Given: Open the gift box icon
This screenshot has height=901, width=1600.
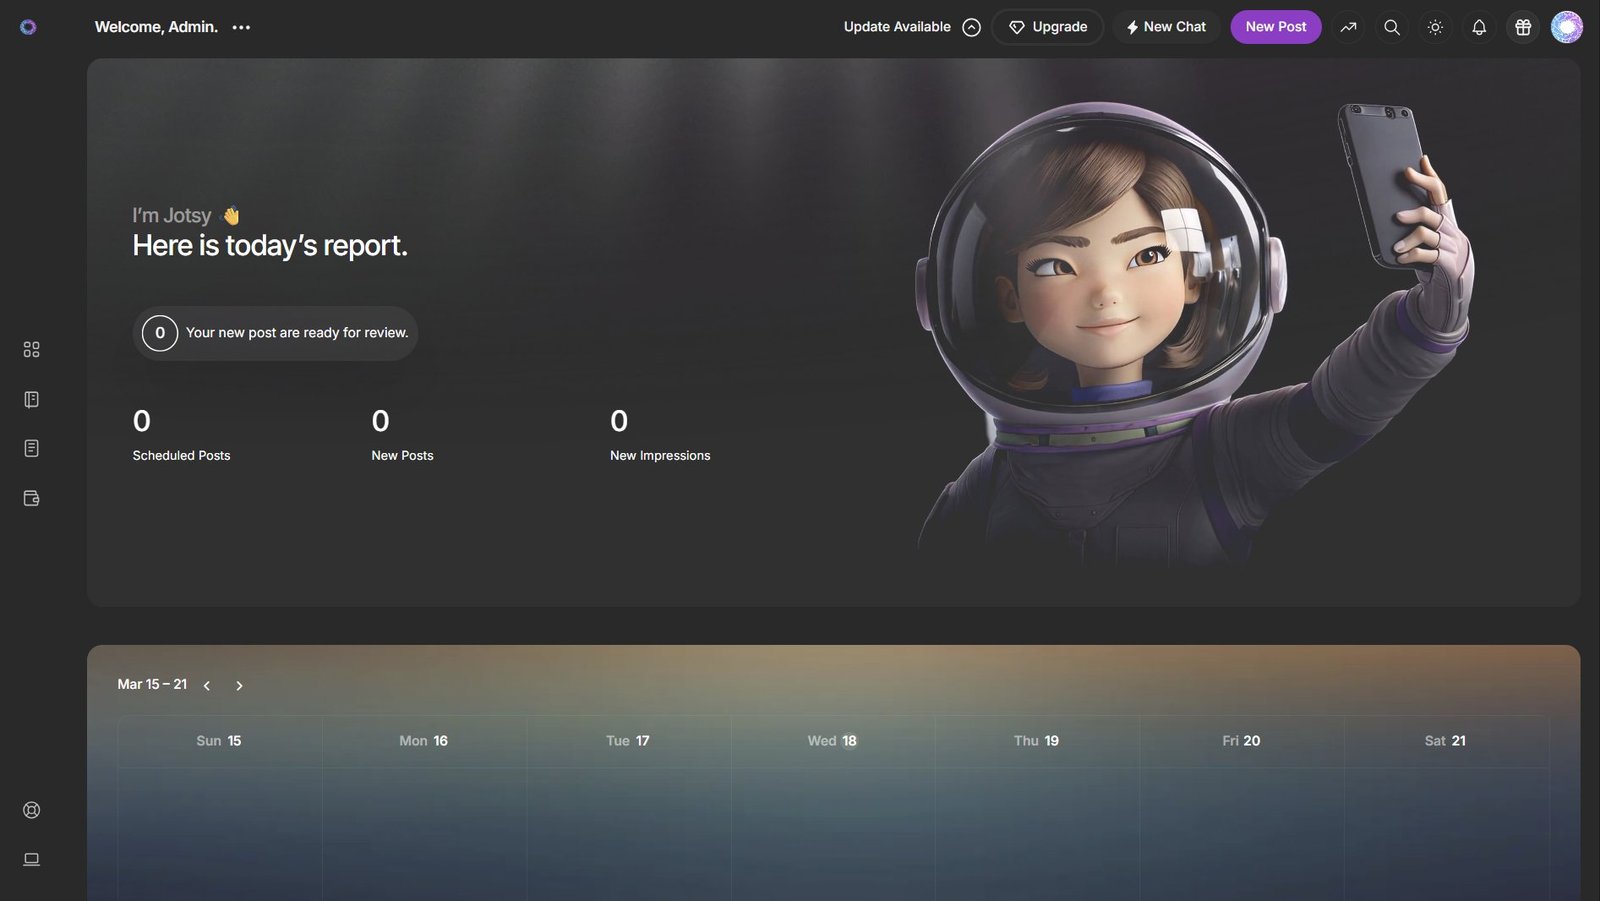Looking at the screenshot, I should click(x=1523, y=27).
